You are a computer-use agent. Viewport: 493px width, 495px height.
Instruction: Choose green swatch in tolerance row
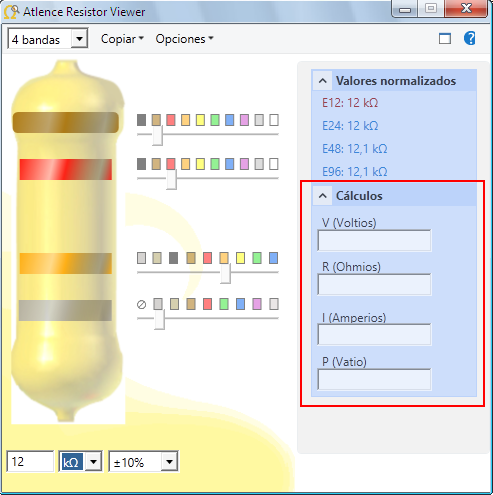[224, 304]
